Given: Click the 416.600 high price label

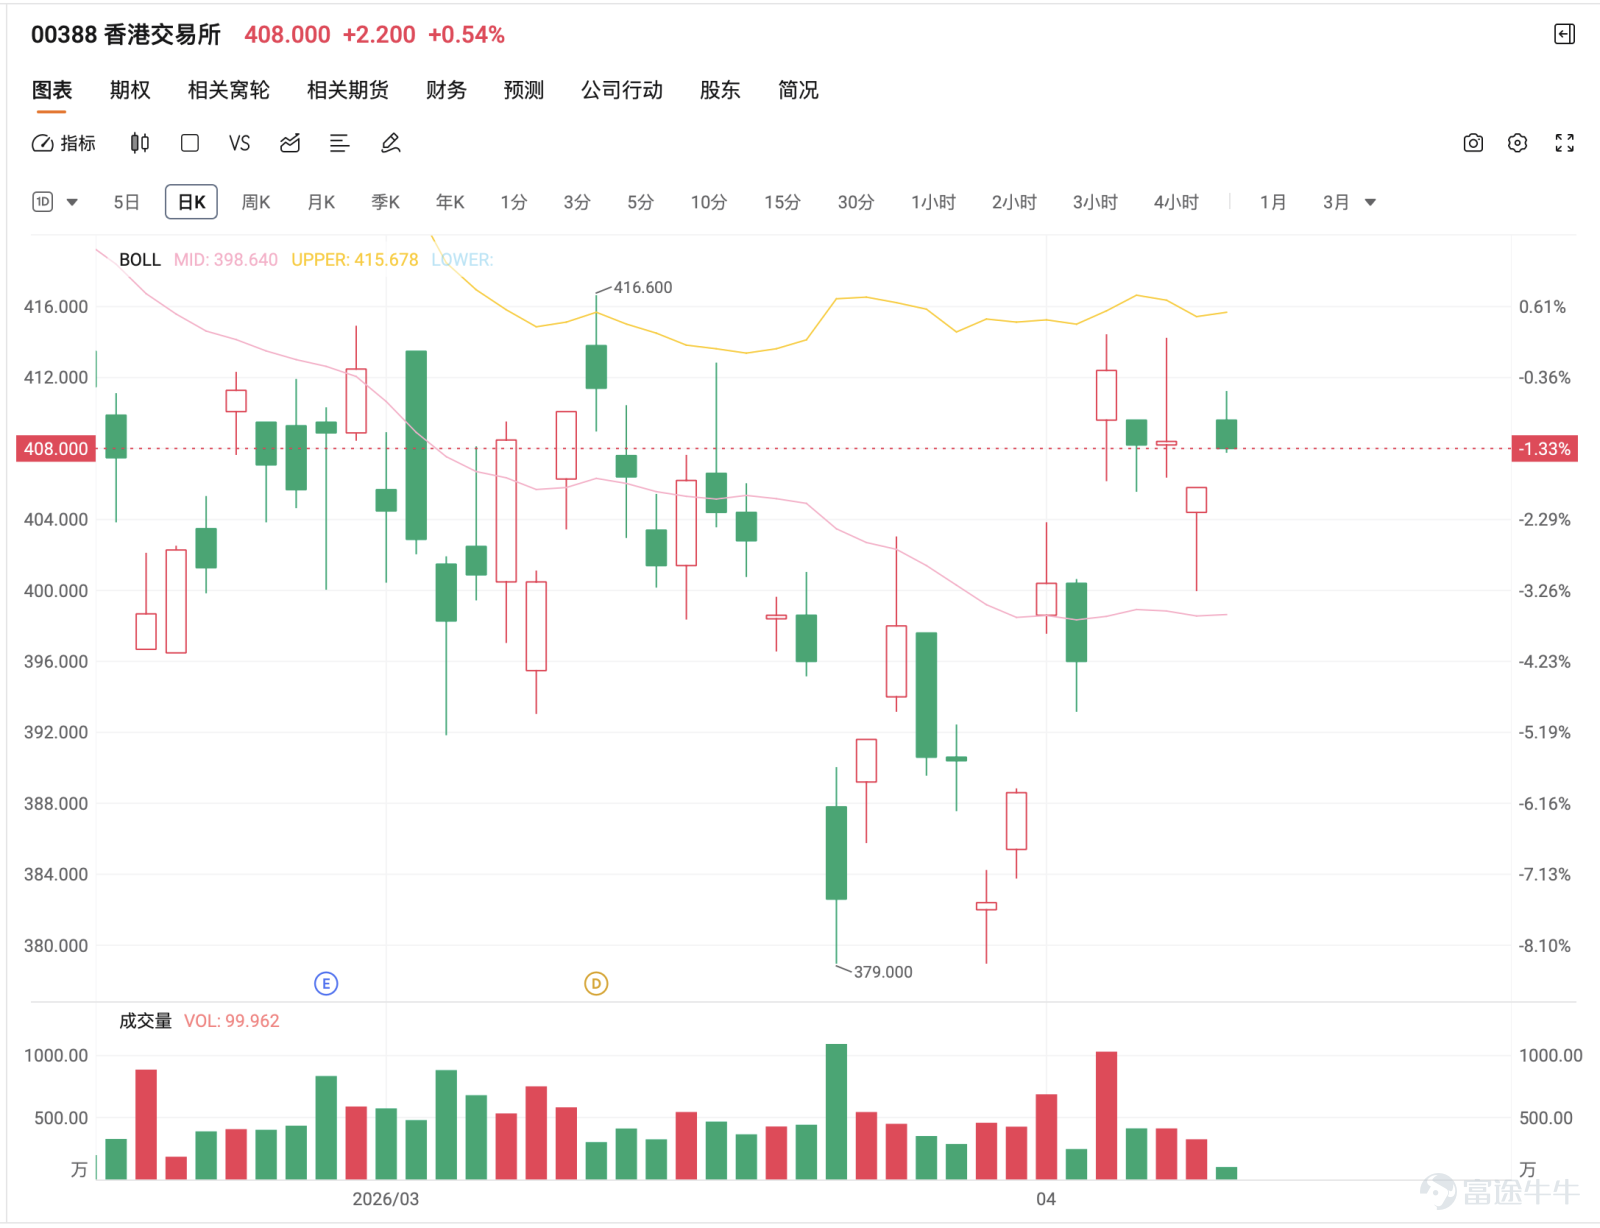Looking at the screenshot, I should tap(643, 288).
